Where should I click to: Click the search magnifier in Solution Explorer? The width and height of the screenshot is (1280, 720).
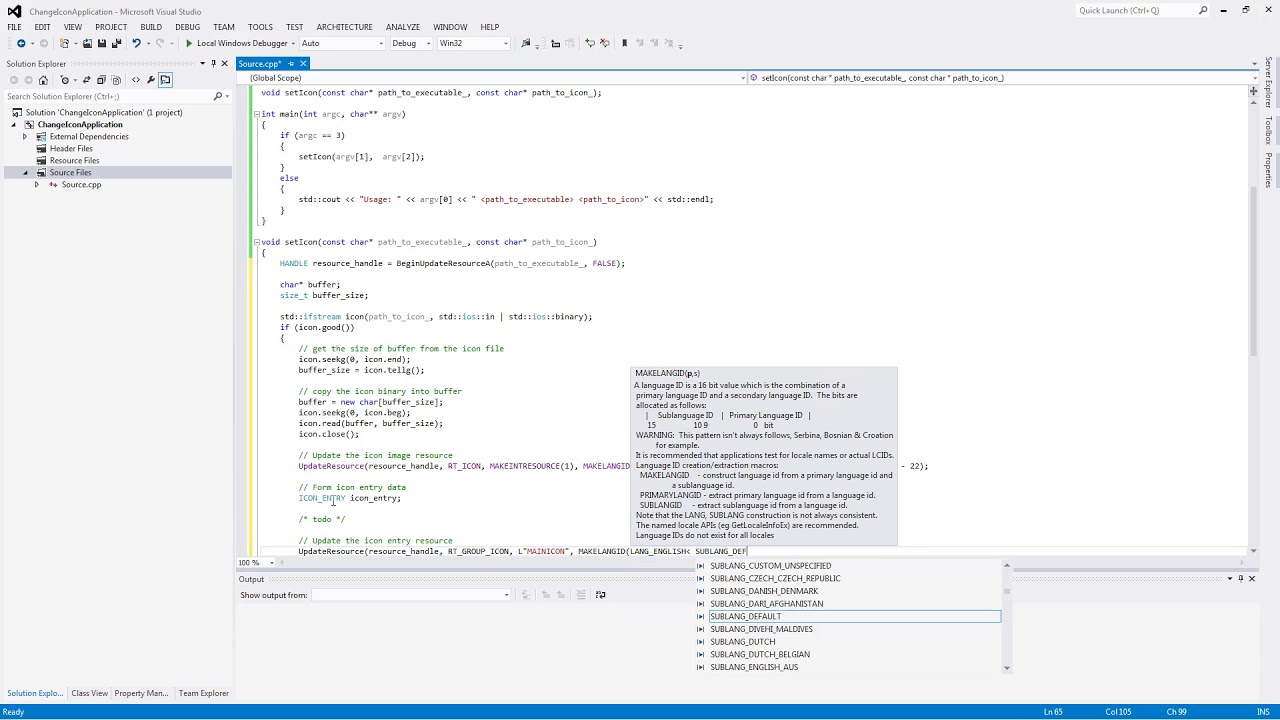(217, 96)
